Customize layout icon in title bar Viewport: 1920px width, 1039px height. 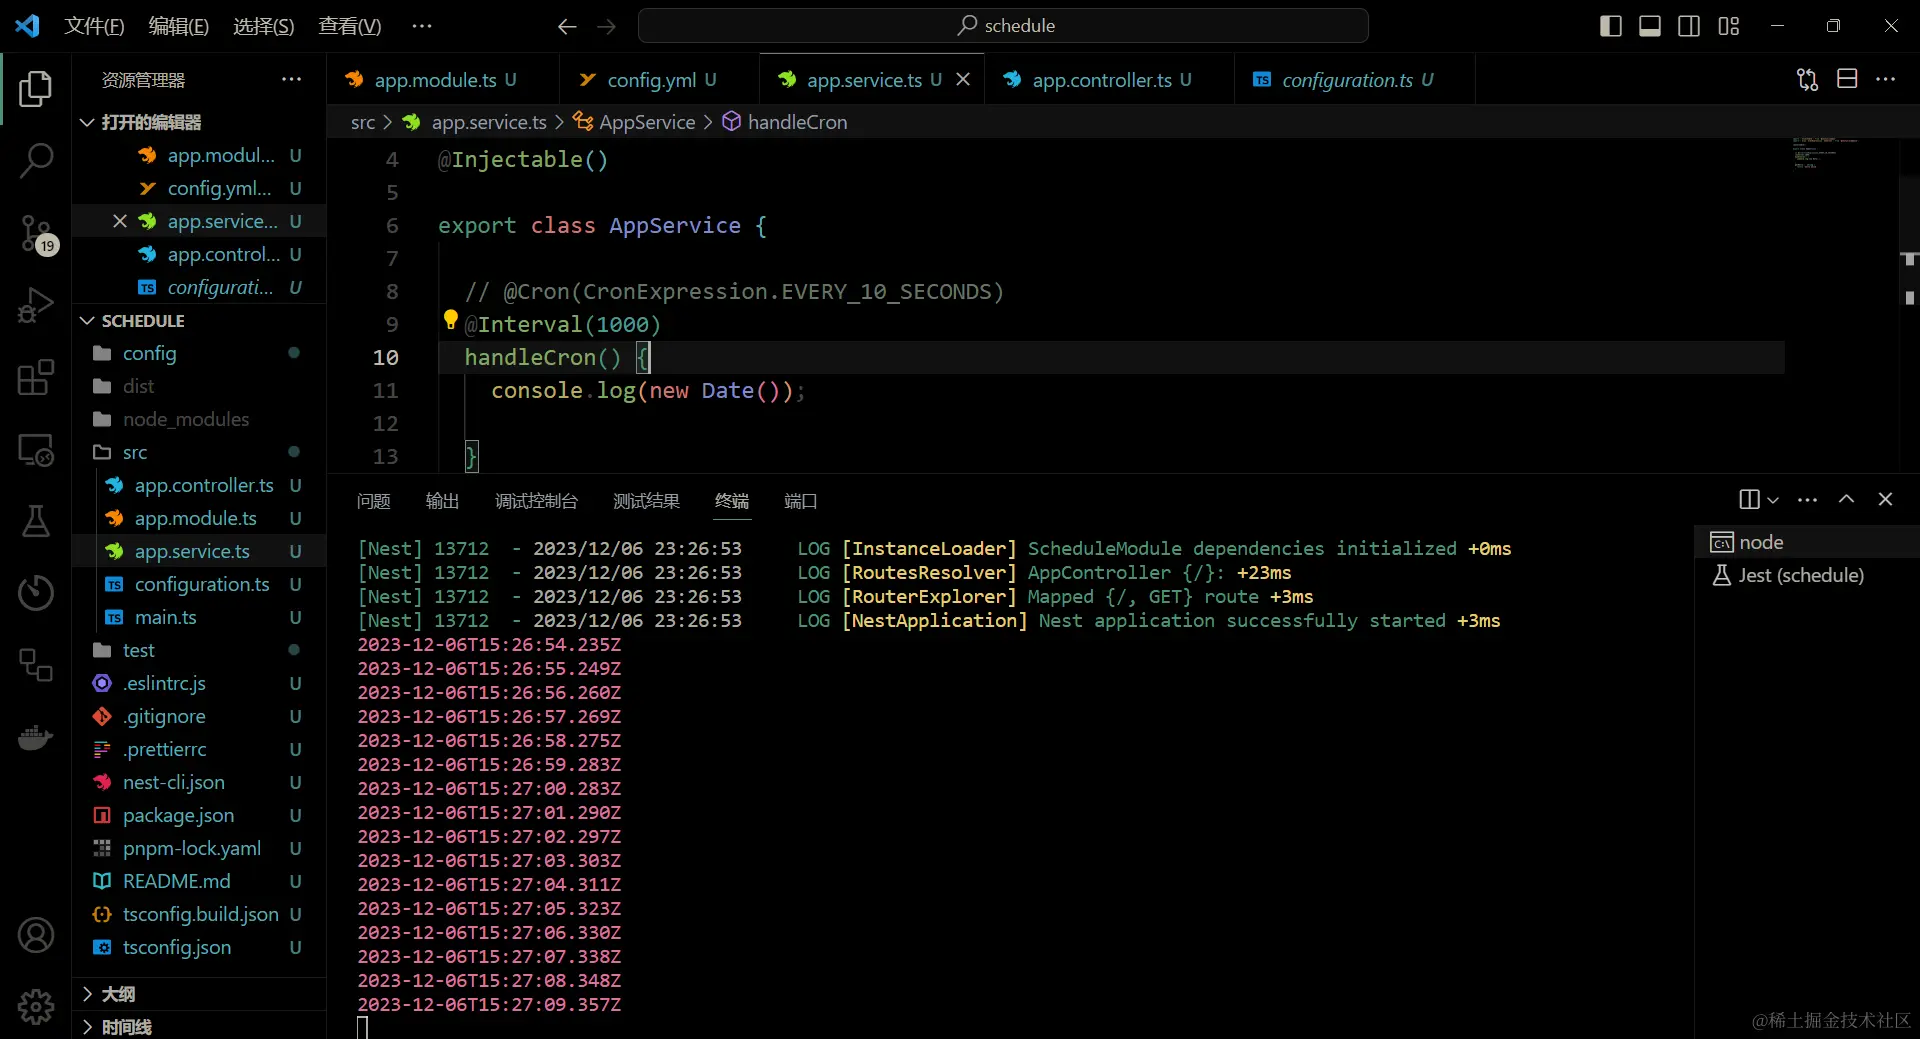tap(1729, 26)
